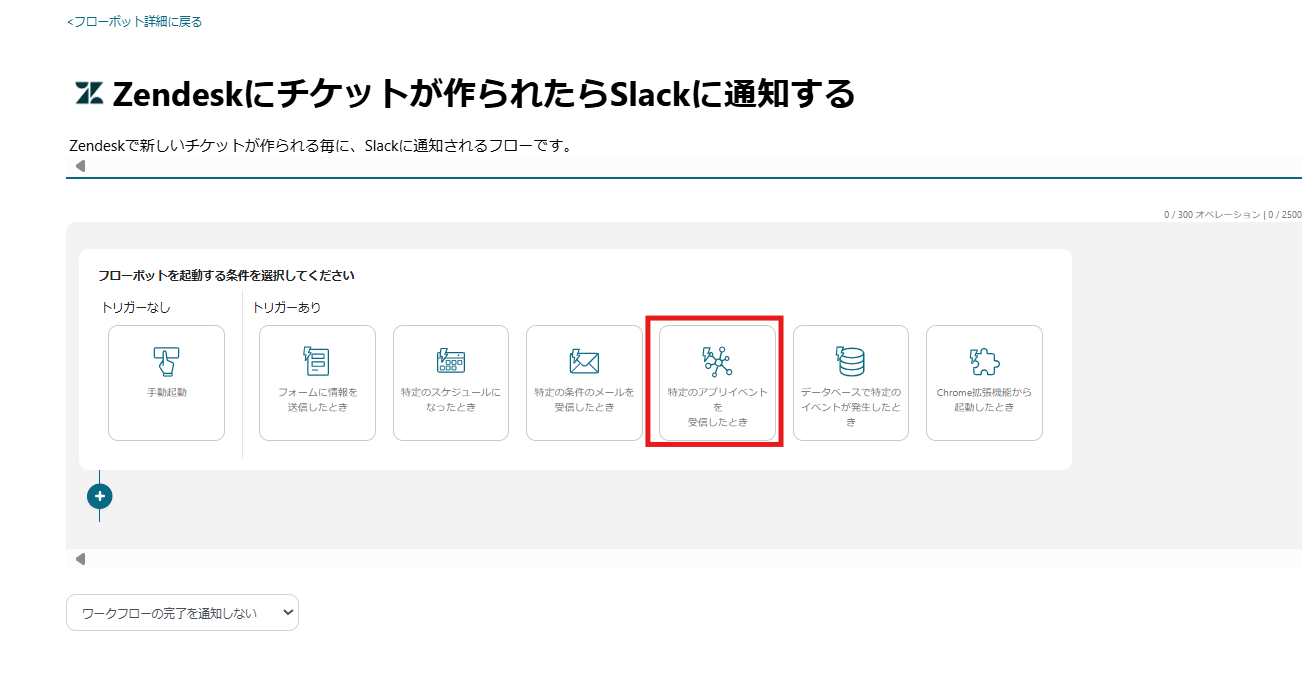Click the Zendesk logo icon beside title
This screenshot has height=687, width=1302.
pos(89,94)
